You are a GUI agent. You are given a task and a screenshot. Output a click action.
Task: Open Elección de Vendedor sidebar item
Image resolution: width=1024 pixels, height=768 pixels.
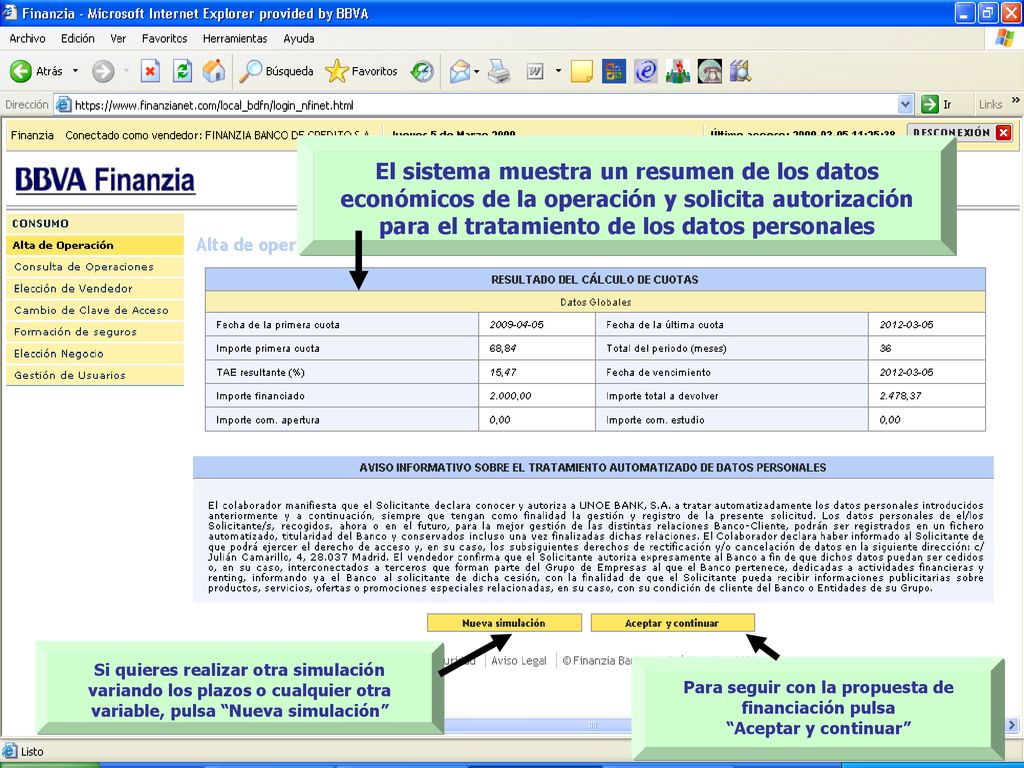[x=95, y=289]
